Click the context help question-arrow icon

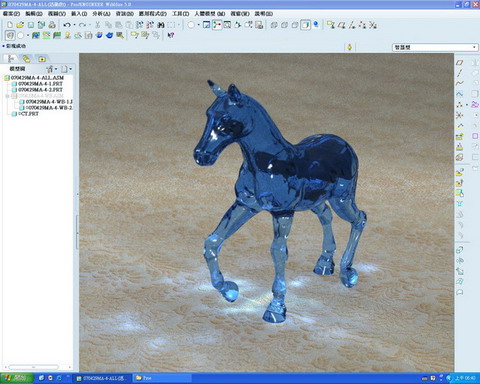(x=171, y=35)
